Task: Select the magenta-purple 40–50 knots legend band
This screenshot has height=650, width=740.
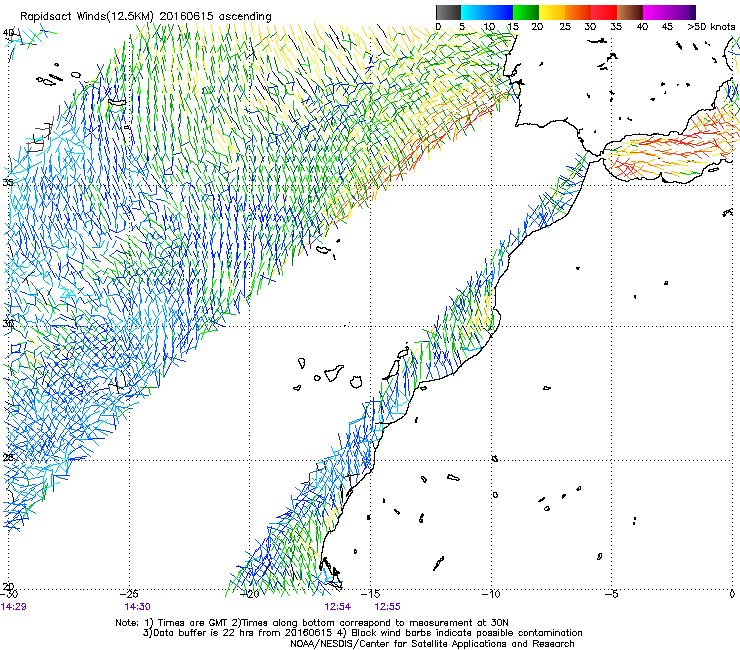Action: pyautogui.click(x=669, y=12)
